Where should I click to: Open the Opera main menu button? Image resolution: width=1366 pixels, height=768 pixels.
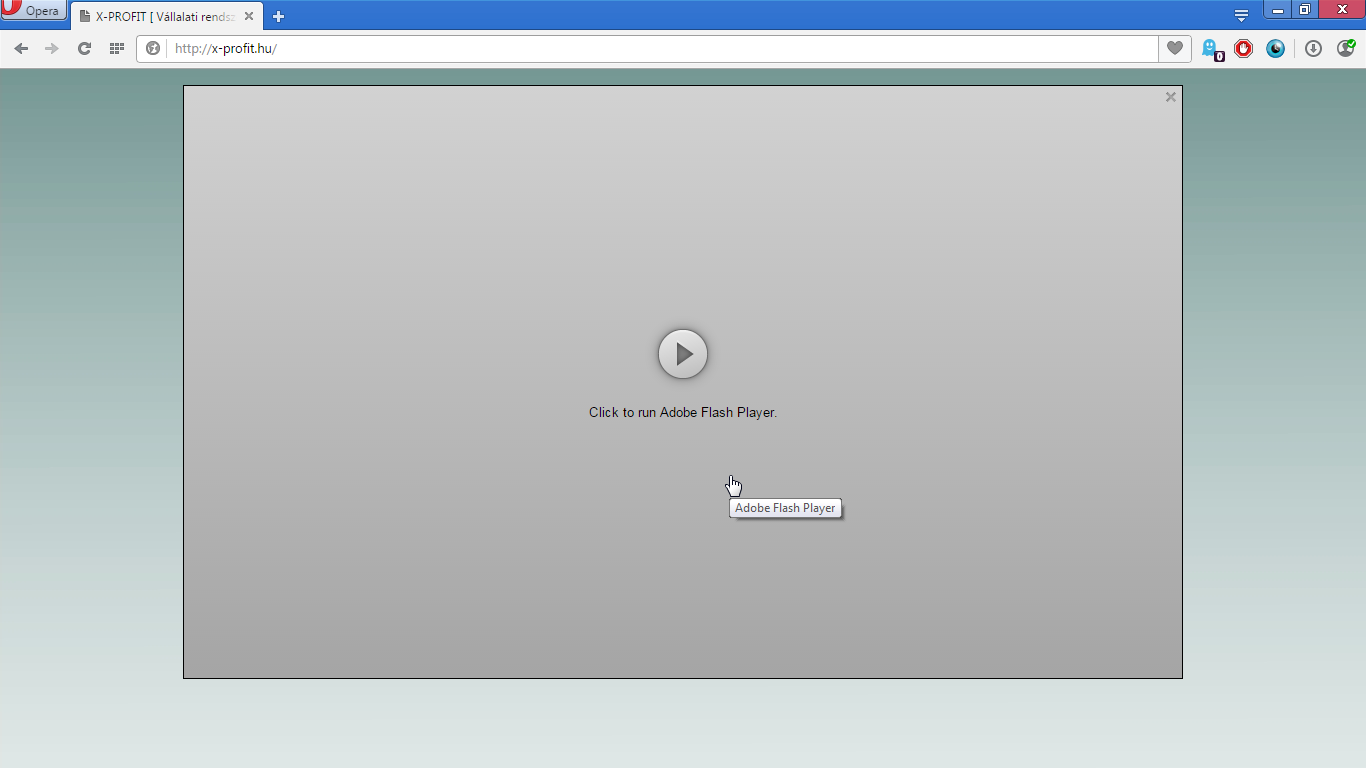click(33, 11)
